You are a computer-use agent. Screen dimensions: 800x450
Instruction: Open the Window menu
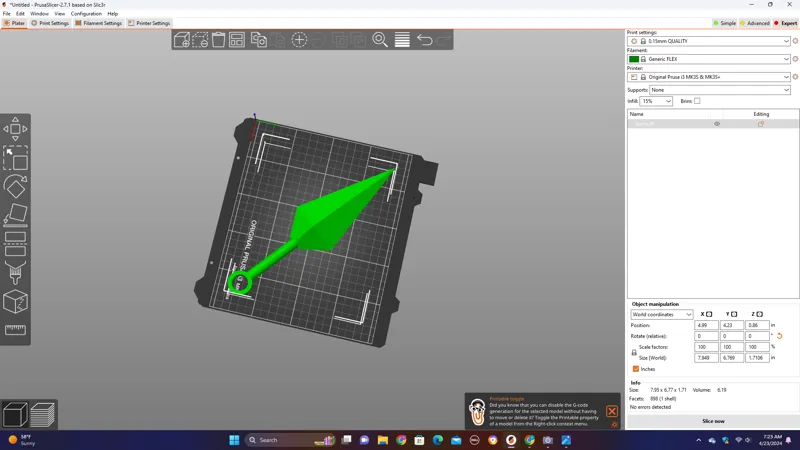click(x=39, y=14)
